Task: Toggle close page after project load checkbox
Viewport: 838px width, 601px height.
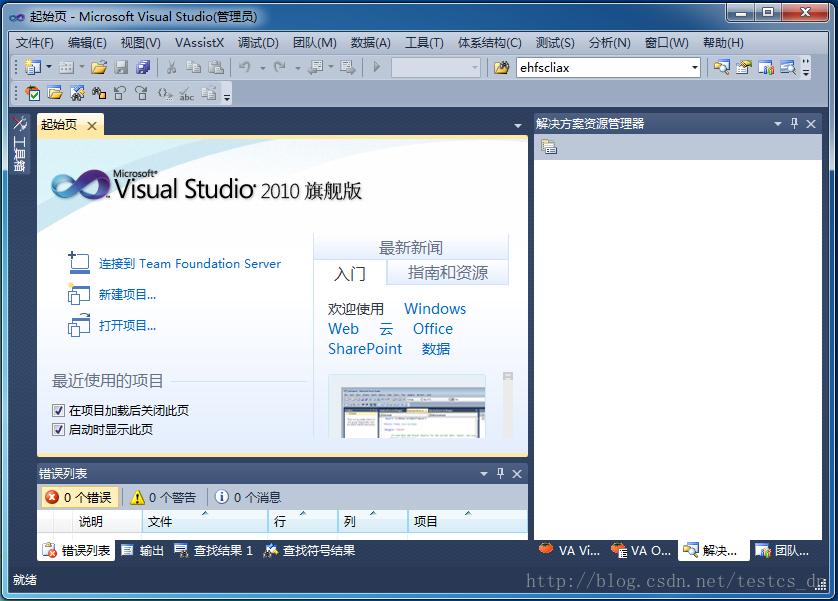Action: pos(58,410)
